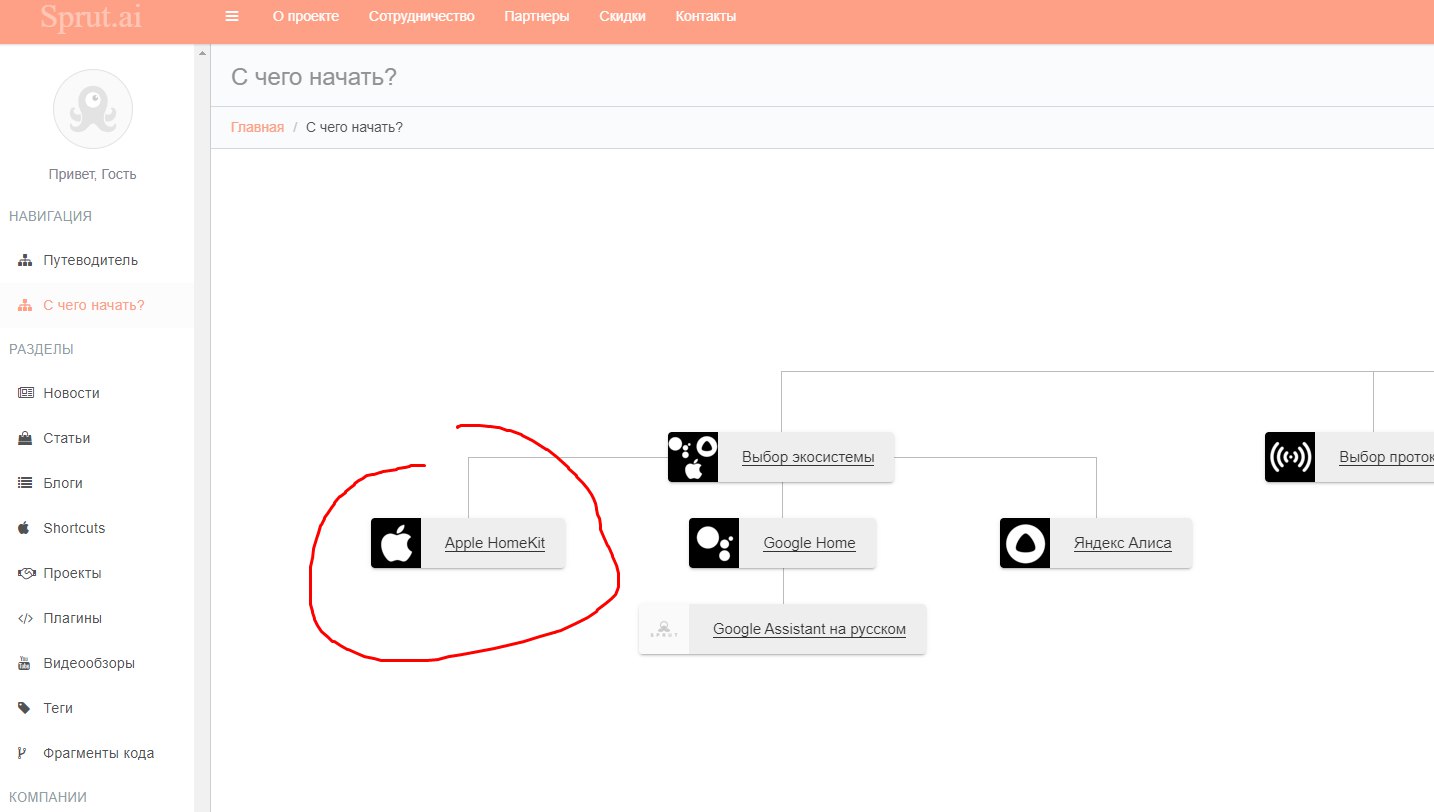Open the Контакты menu item

click(x=706, y=16)
